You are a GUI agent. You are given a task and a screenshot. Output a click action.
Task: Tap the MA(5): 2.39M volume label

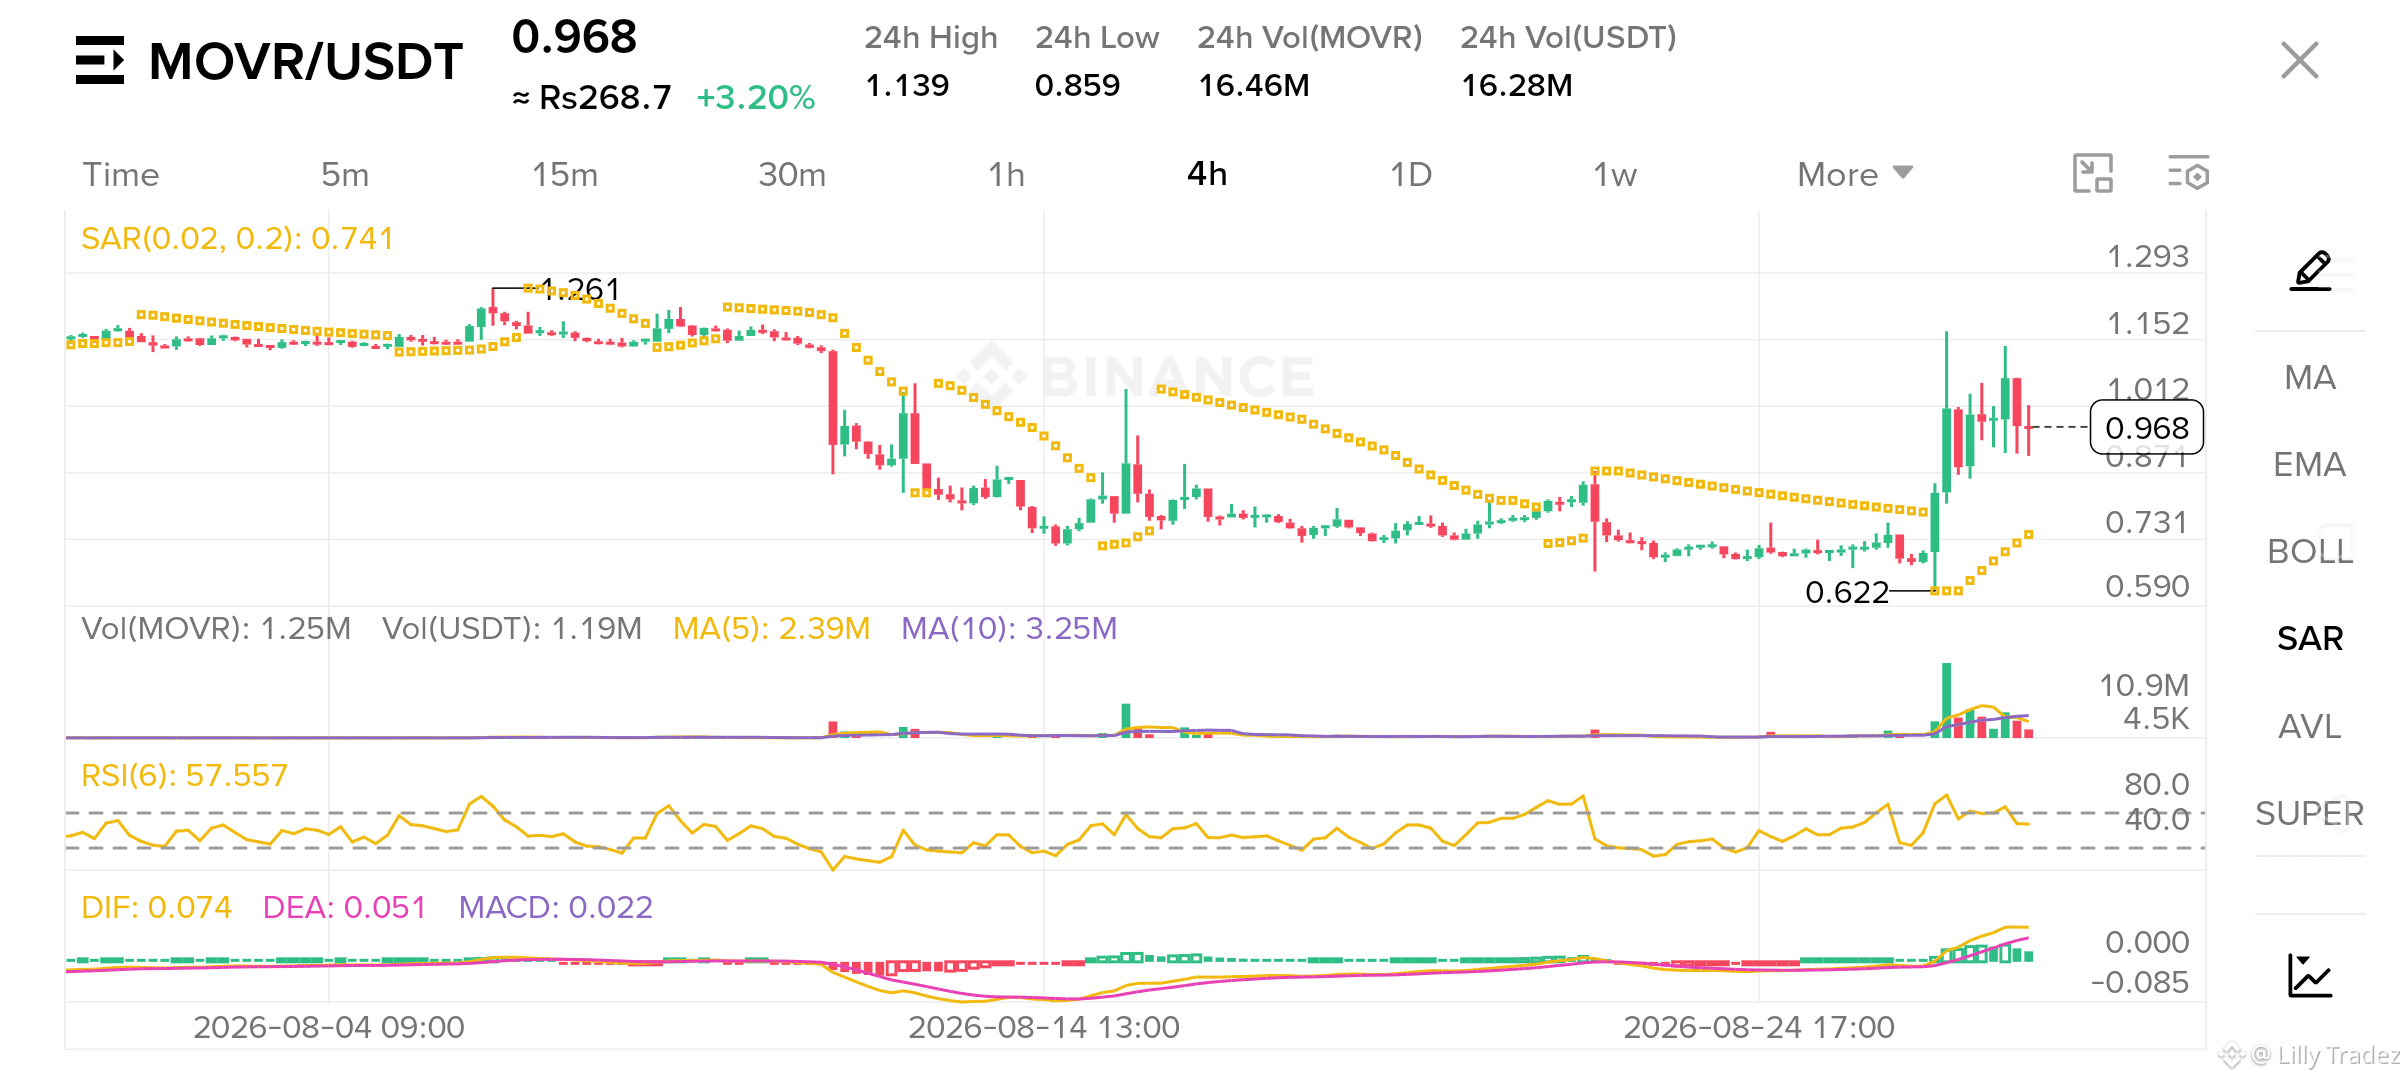pyautogui.click(x=771, y=628)
